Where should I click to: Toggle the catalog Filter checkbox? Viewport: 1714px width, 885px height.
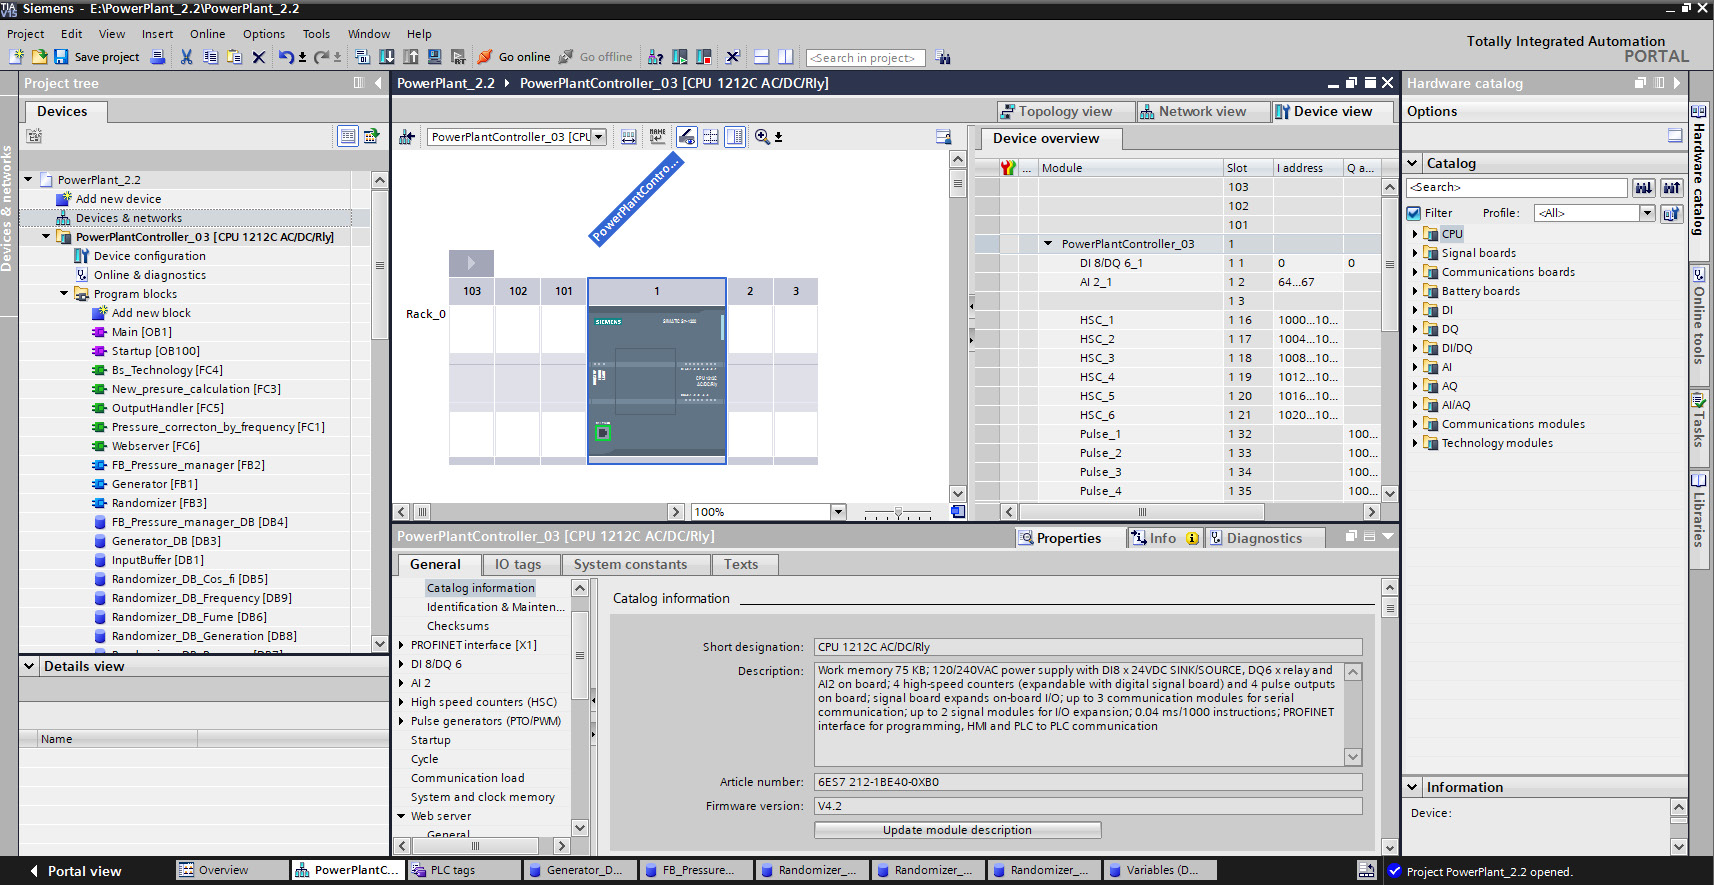point(1414,213)
